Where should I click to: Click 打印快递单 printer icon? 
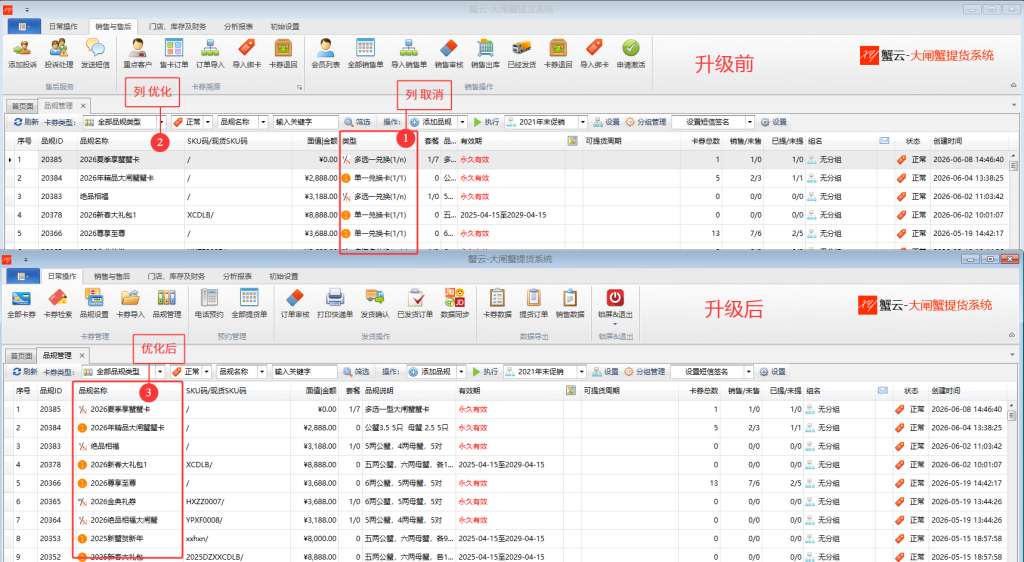point(334,298)
